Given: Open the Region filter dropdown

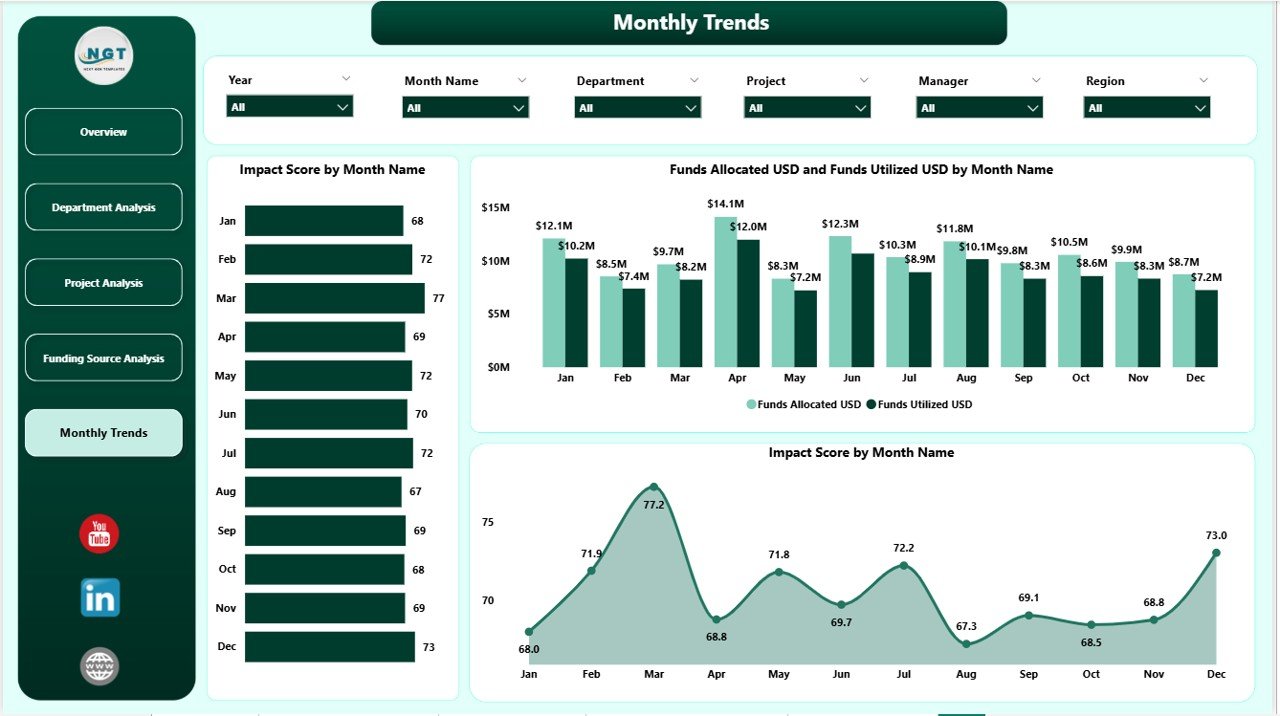Looking at the screenshot, I should coord(1146,107).
